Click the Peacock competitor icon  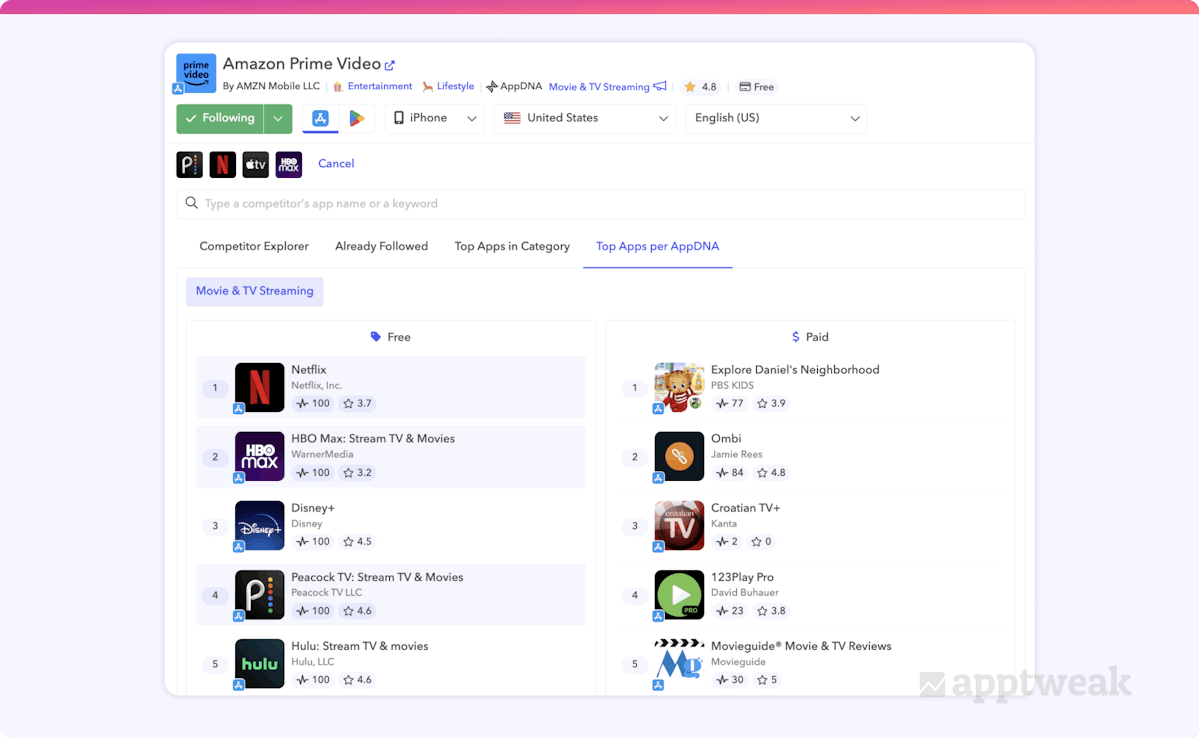point(189,164)
